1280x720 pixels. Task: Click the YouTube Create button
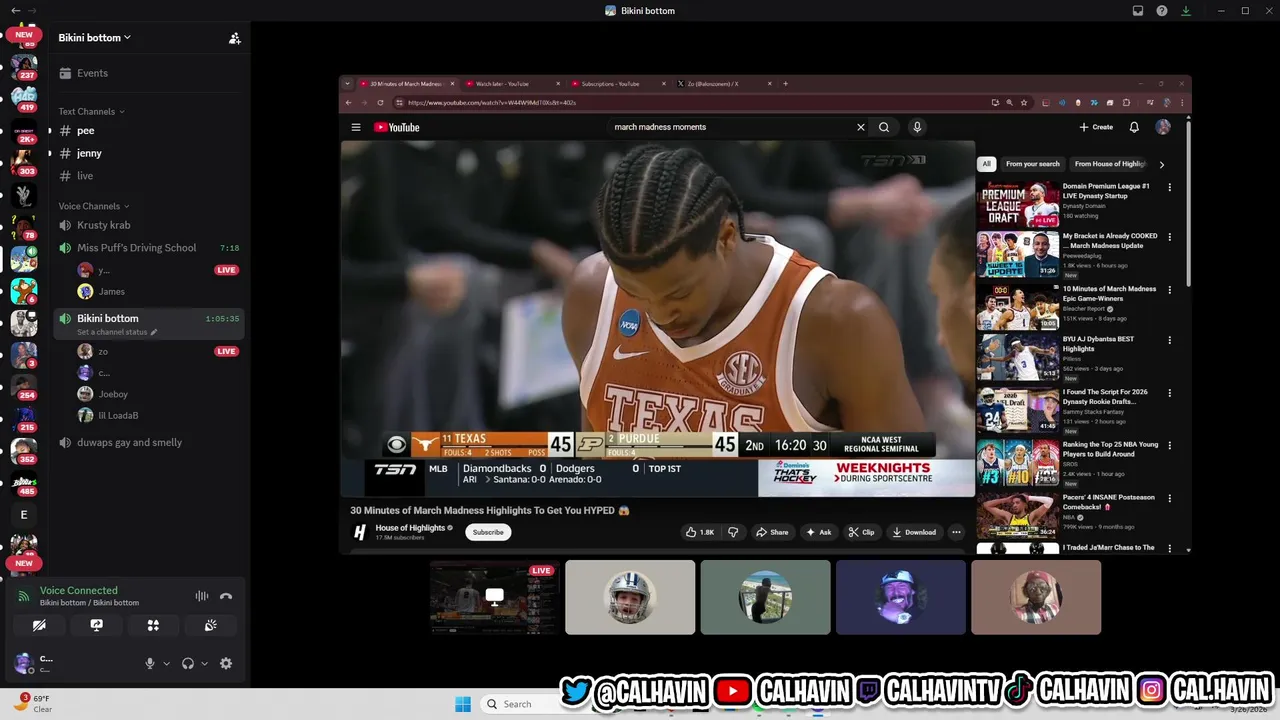tap(1096, 127)
